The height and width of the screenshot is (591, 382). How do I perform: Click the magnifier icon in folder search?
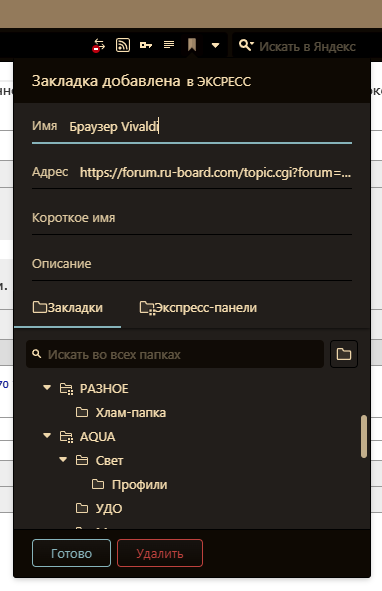pos(37,354)
